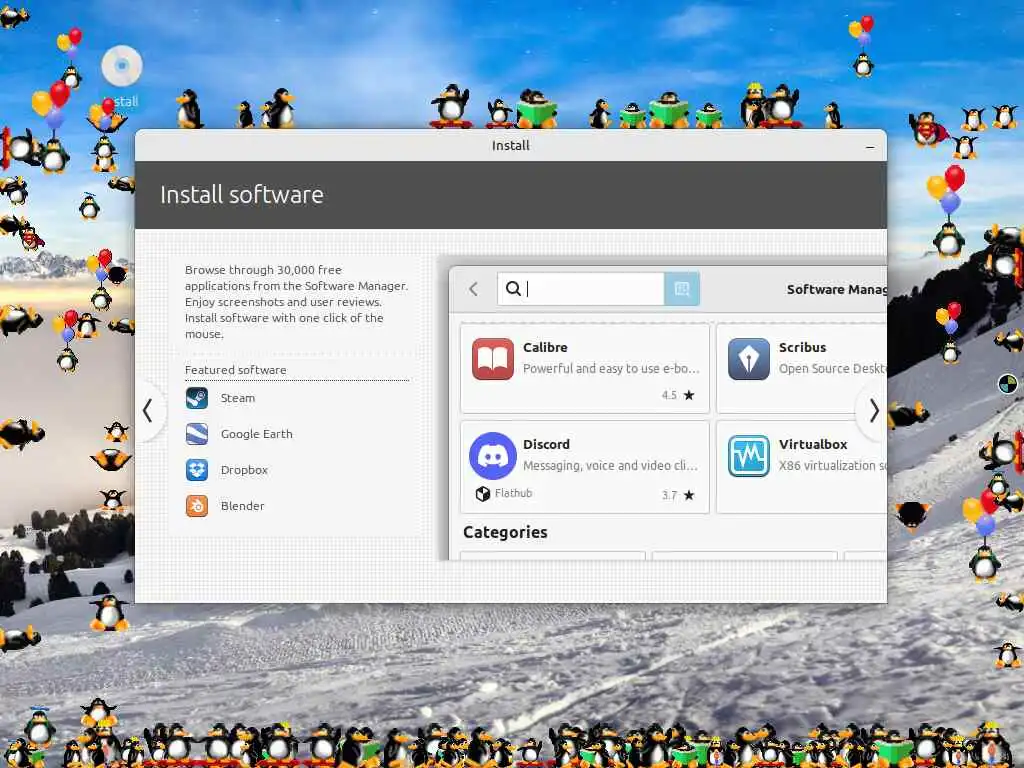Click the Categories heading
This screenshot has height=768, width=1024.
[x=505, y=532]
